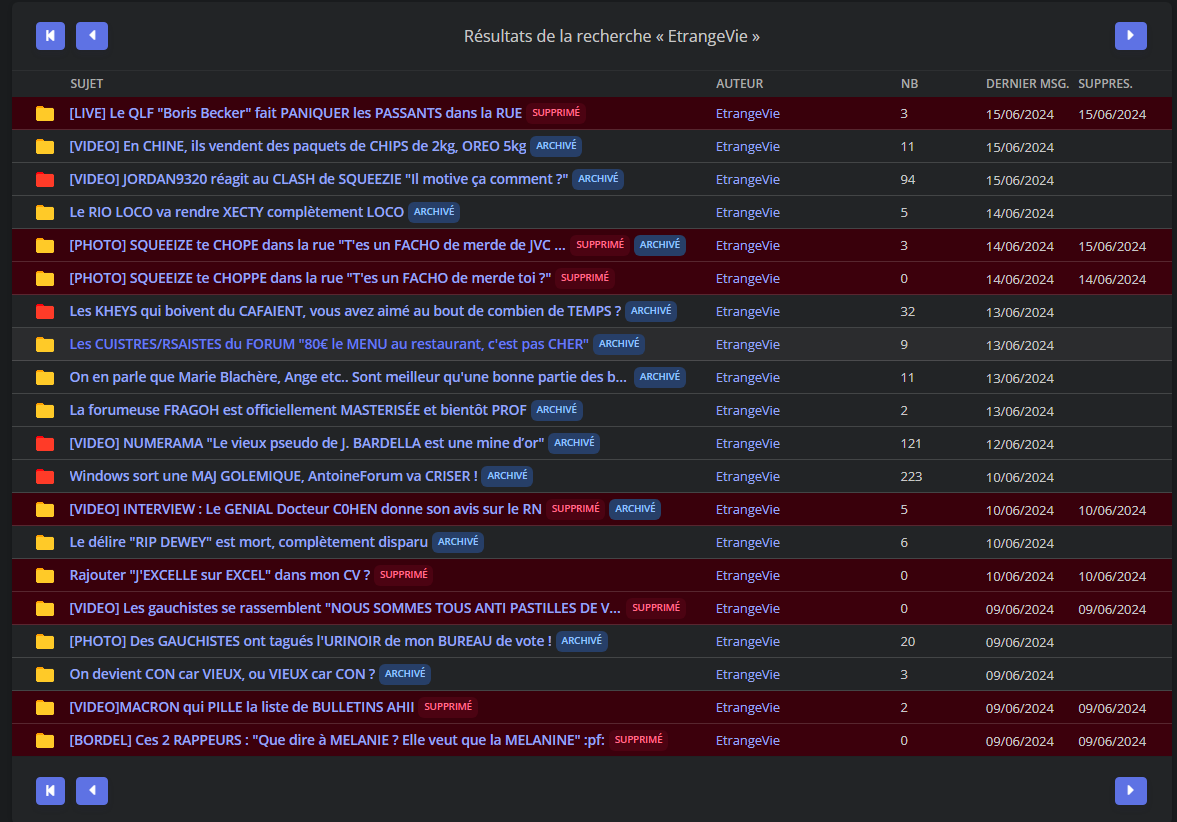The image size is (1177, 822).
Task: Click red folder icon of KHEYS CAFAIENT topic
Action: (x=45, y=312)
